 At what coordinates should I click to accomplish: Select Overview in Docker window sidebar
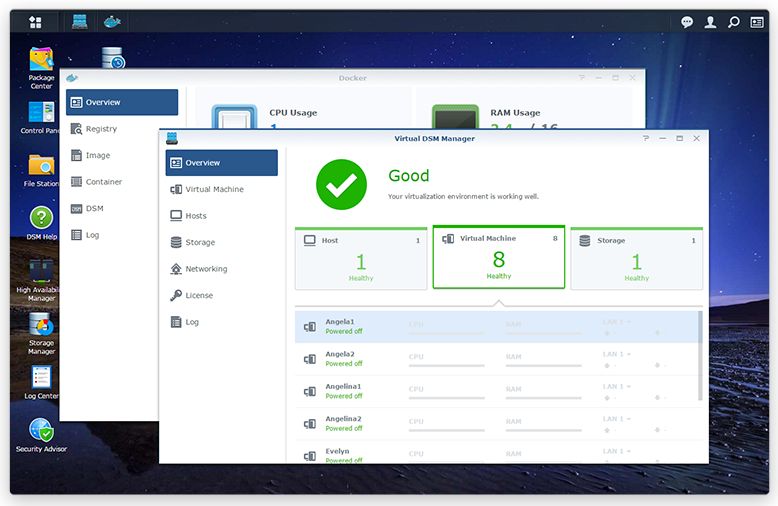(x=122, y=102)
